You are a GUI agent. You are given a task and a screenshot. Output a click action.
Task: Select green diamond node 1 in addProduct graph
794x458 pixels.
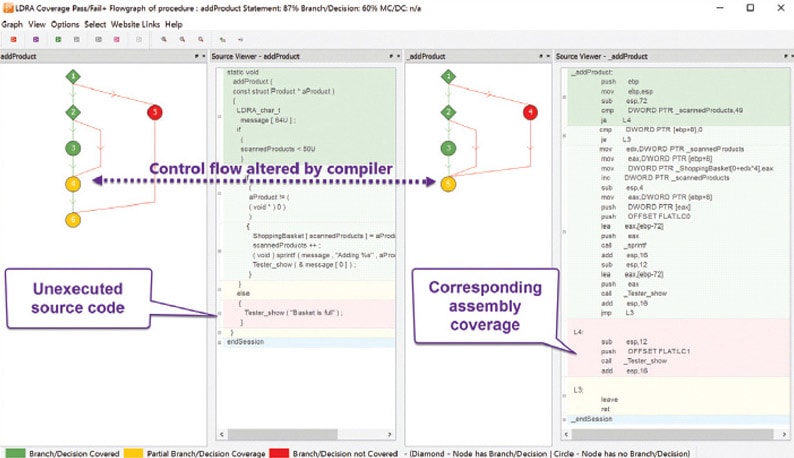(73, 77)
